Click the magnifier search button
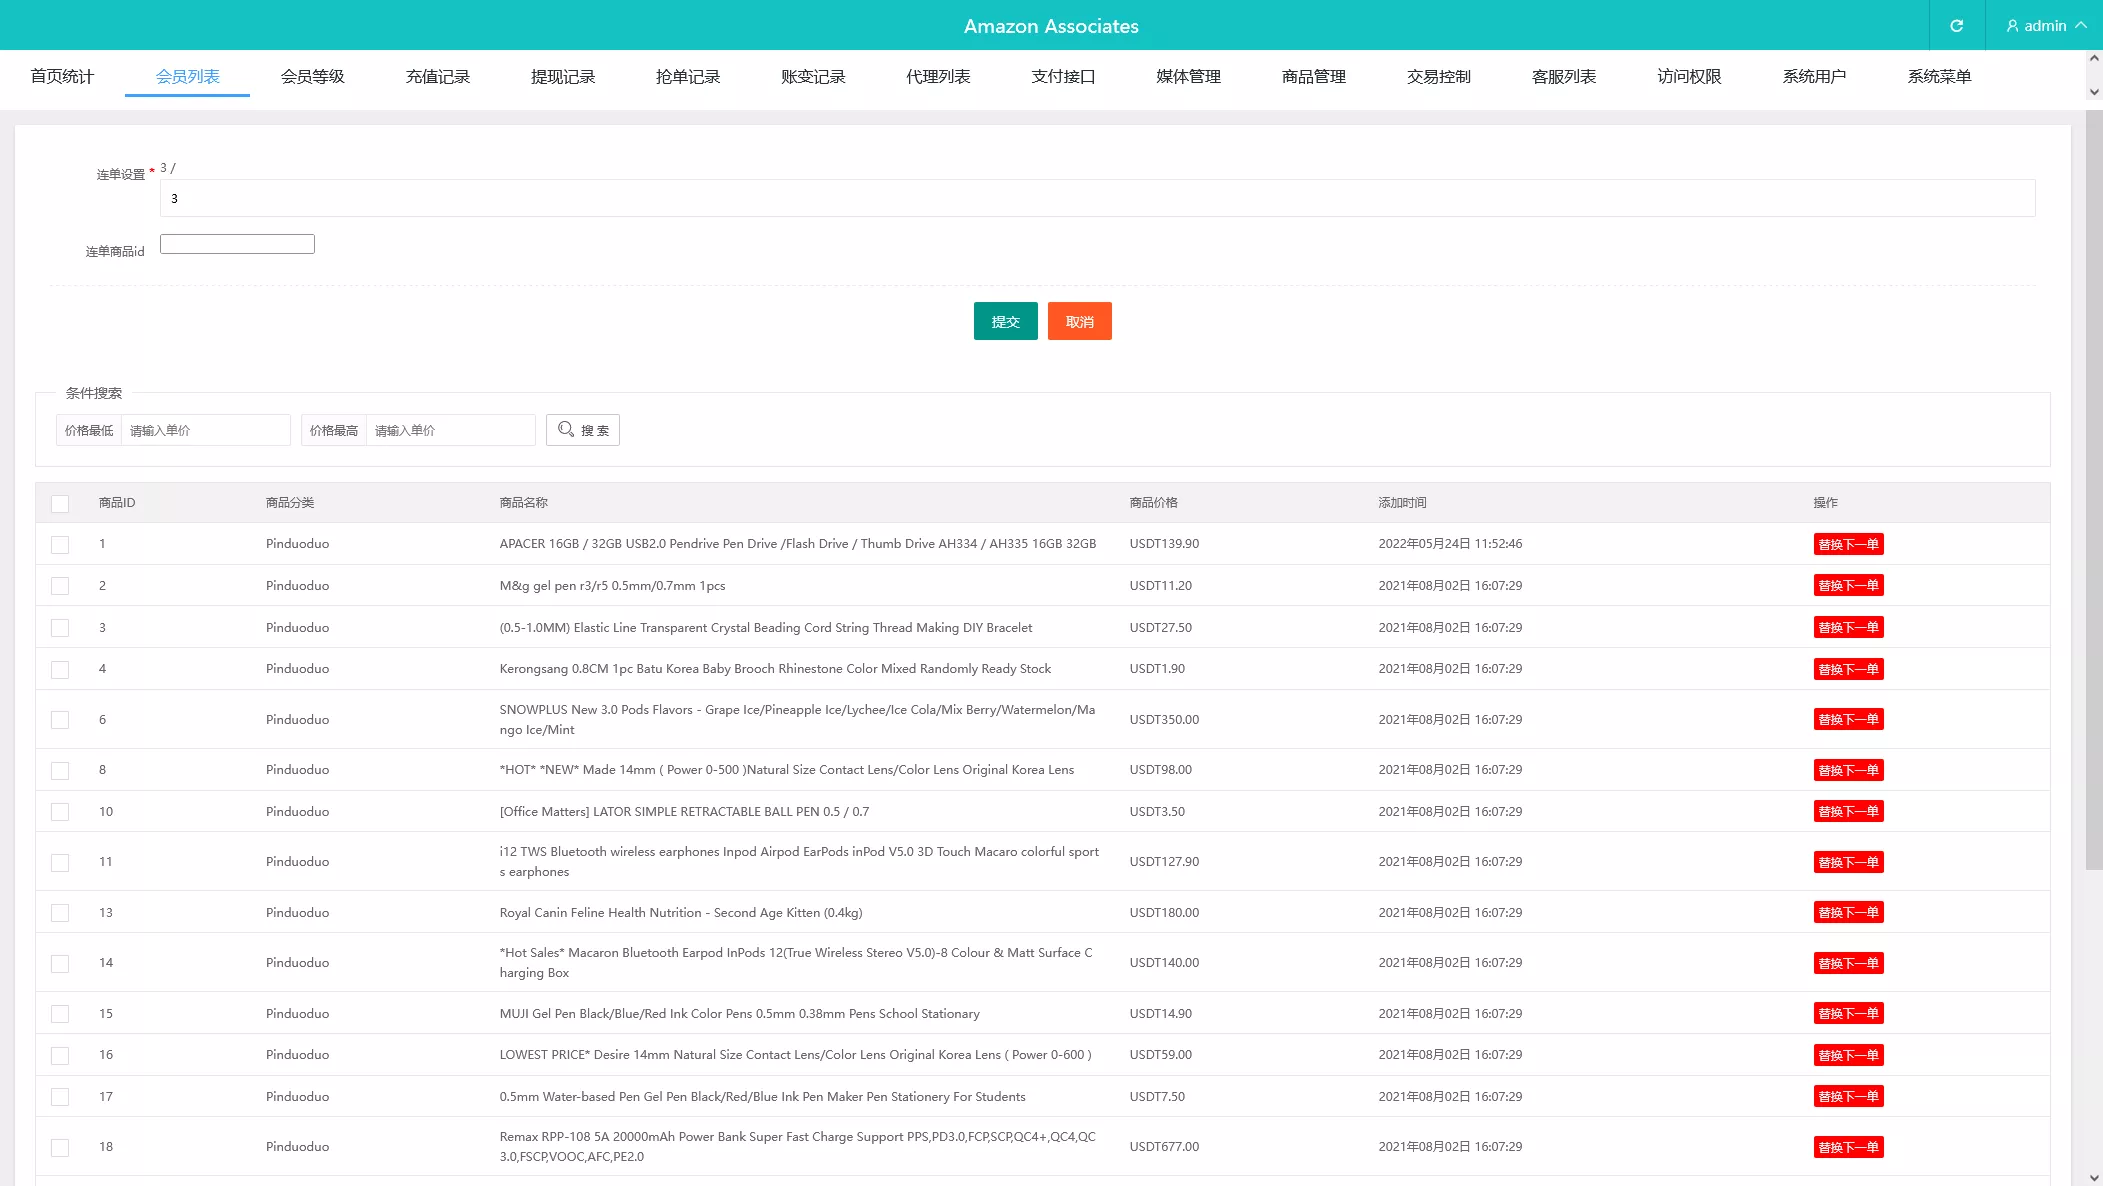The height and width of the screenshot is (1186, 2103). pyautogui.click(x=583, y=430)
